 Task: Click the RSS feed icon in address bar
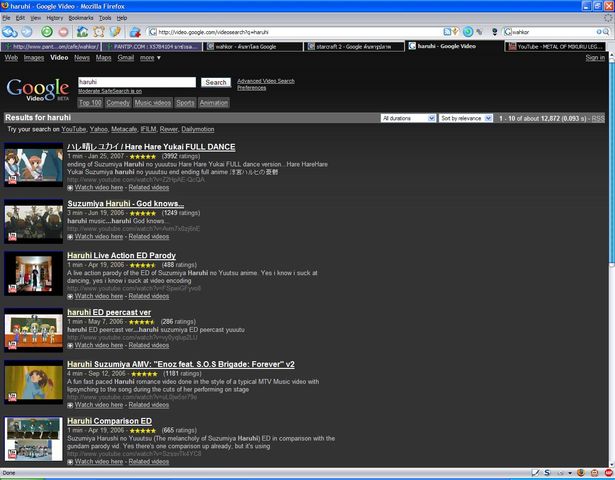[447, 32]
